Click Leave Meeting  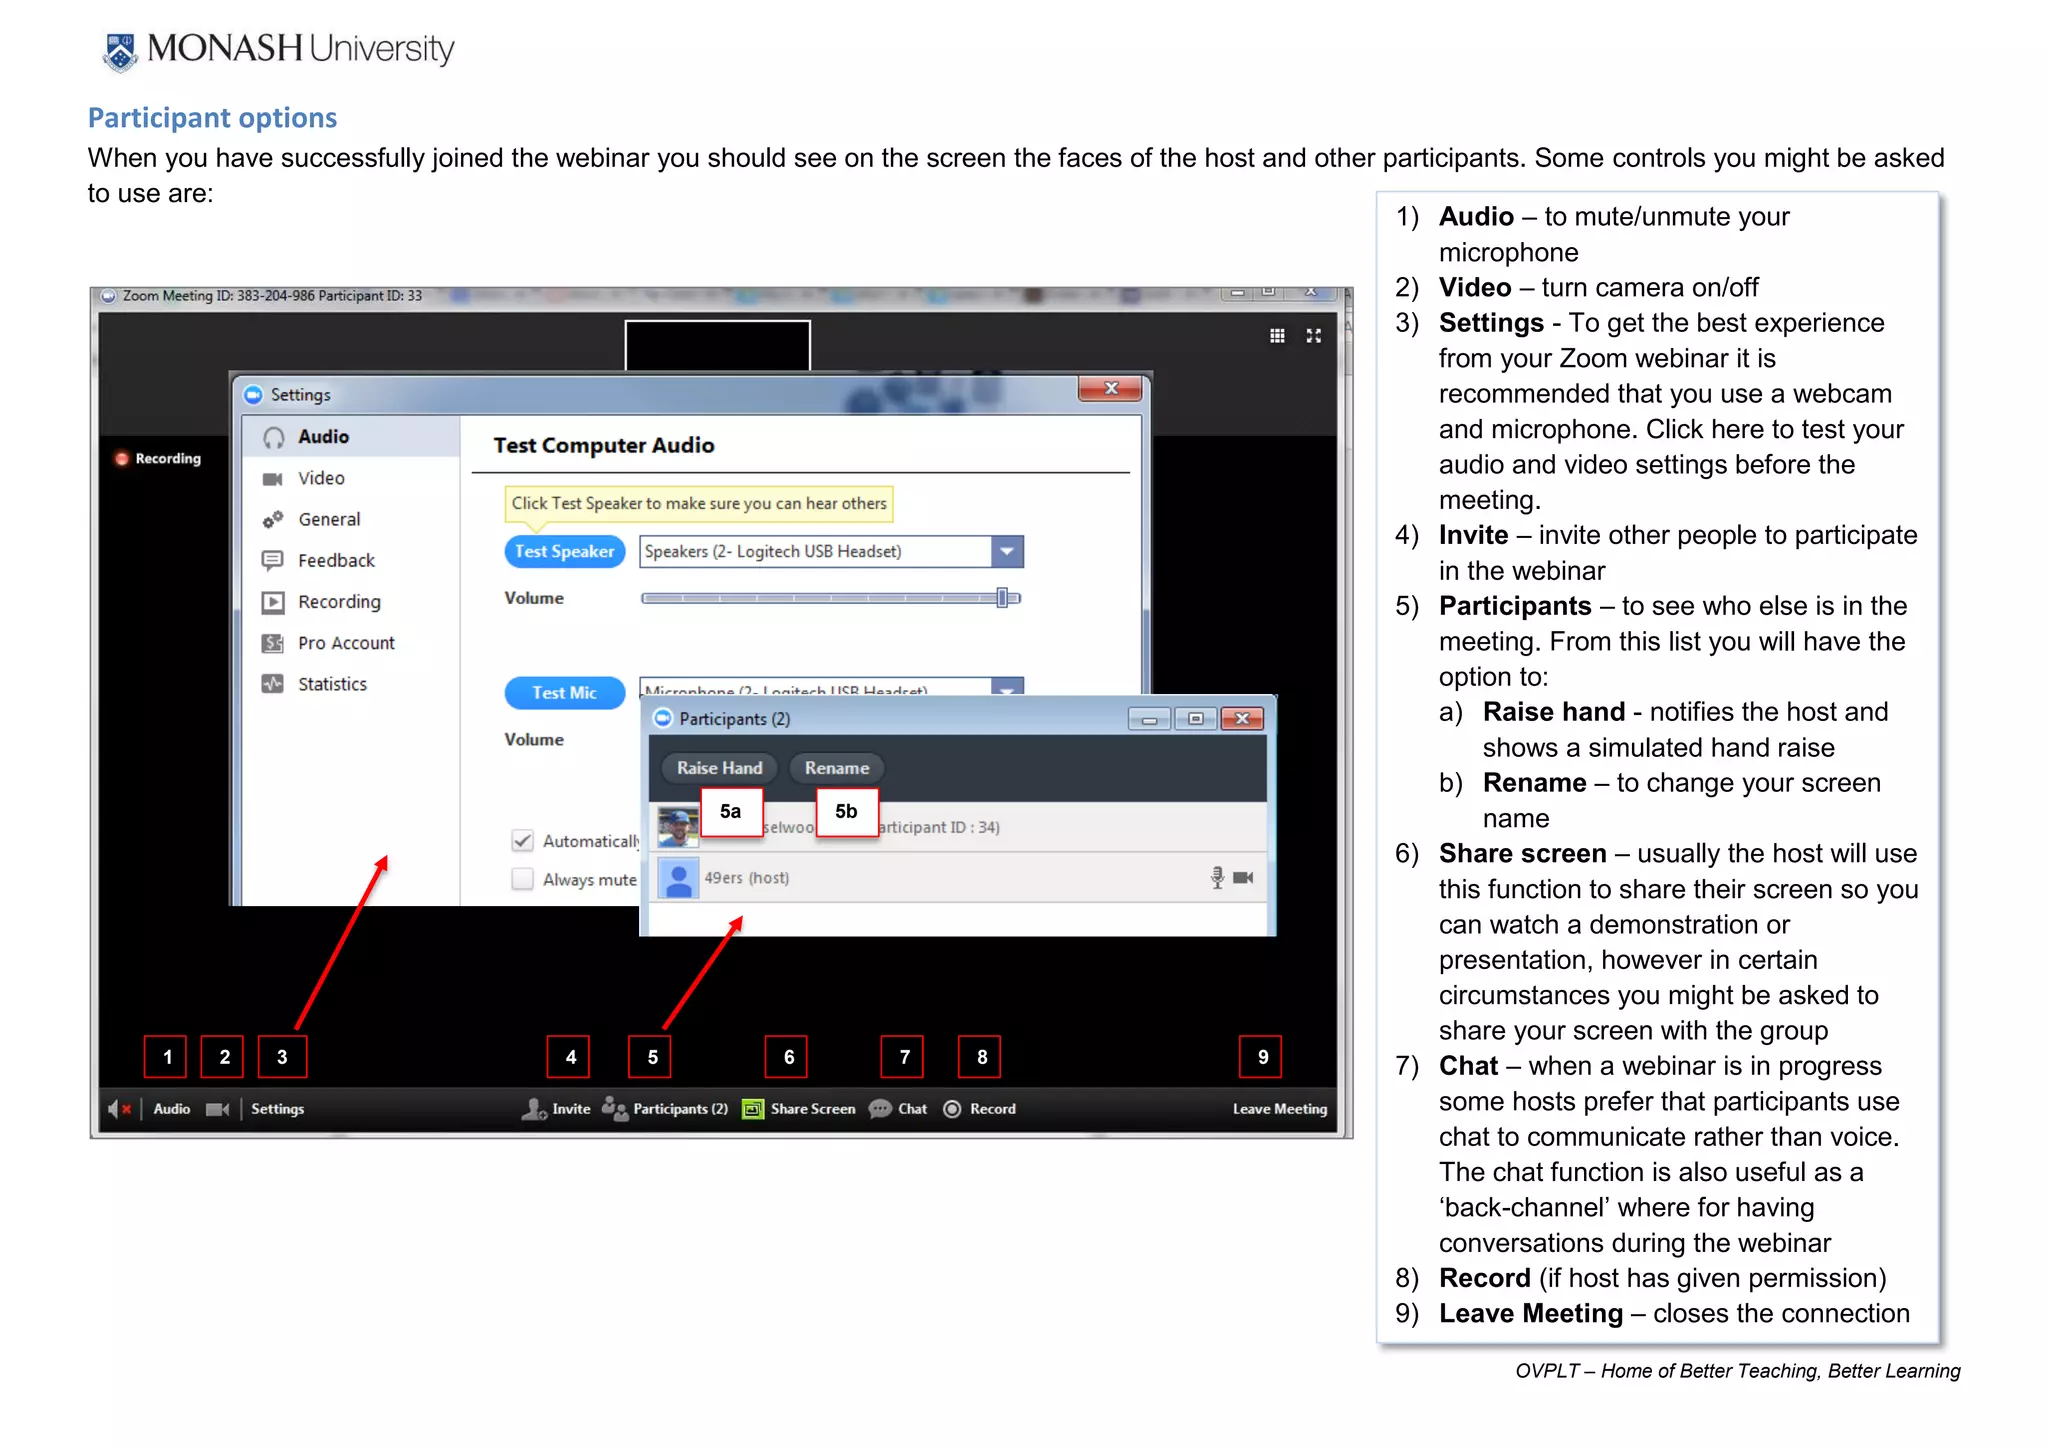click(1279, 1109)
